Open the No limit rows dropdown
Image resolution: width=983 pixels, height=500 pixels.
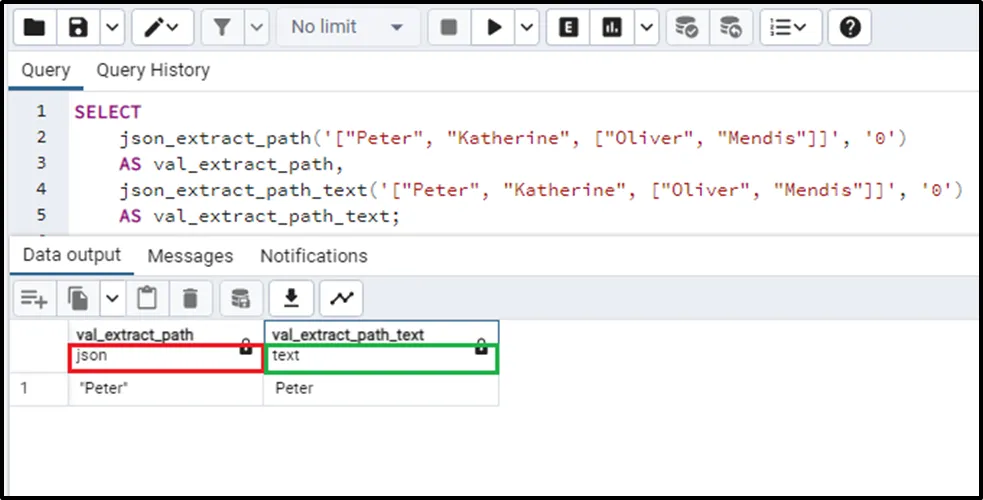point(347,28)
